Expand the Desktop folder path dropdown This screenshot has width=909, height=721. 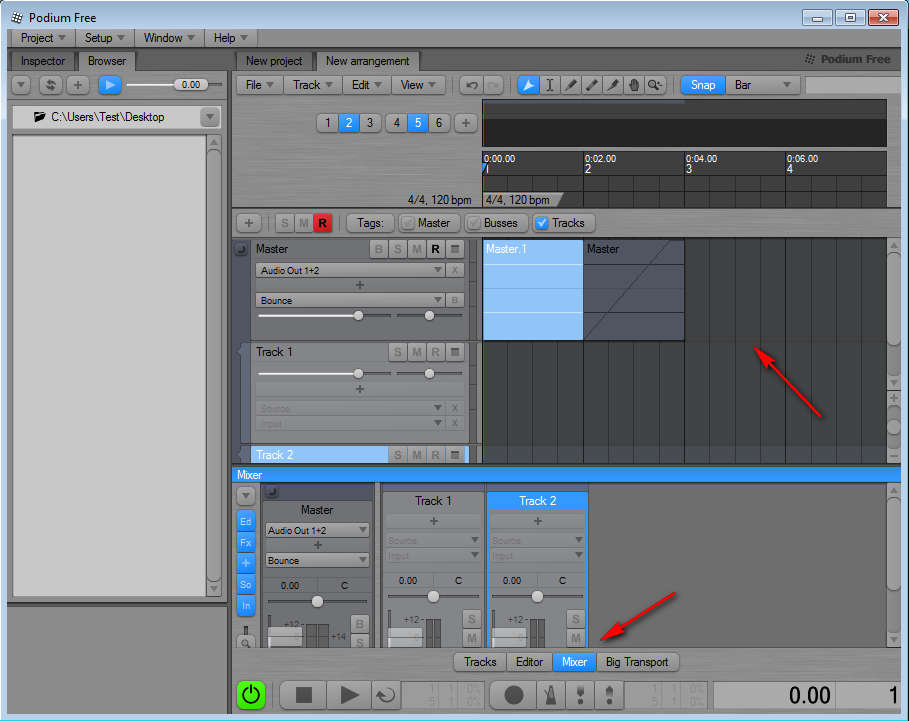(209, 117)
